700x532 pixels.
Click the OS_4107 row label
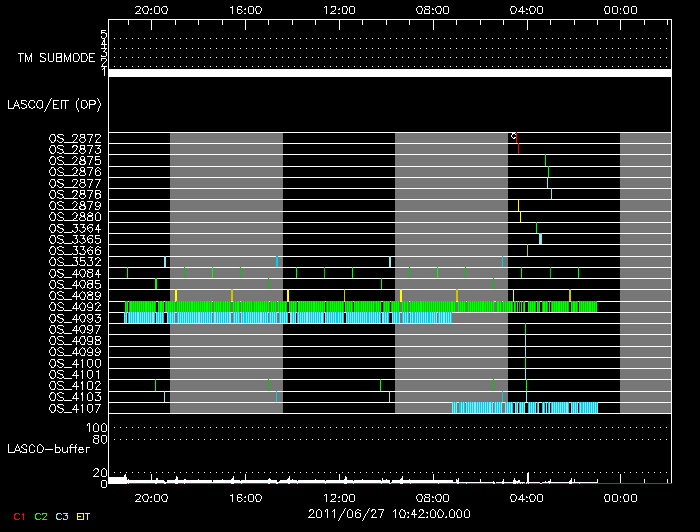[x=75, y=408]
